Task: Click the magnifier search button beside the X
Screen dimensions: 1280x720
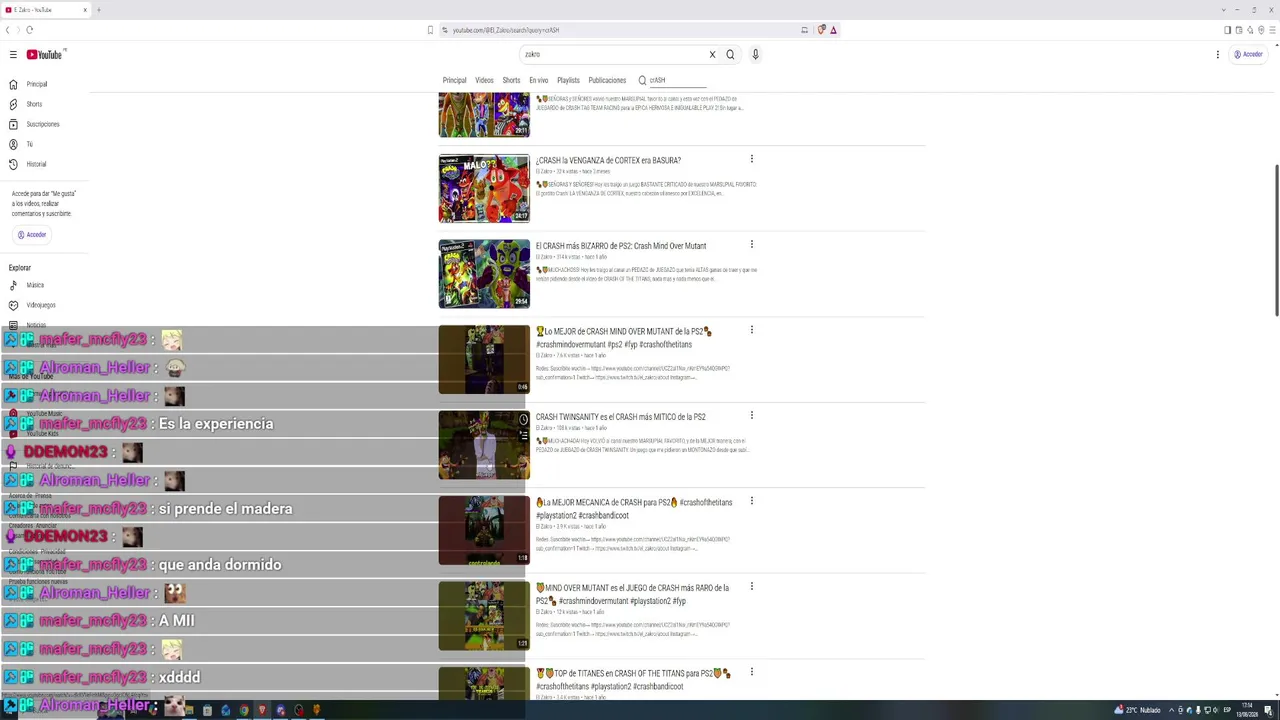Action: 730,55
